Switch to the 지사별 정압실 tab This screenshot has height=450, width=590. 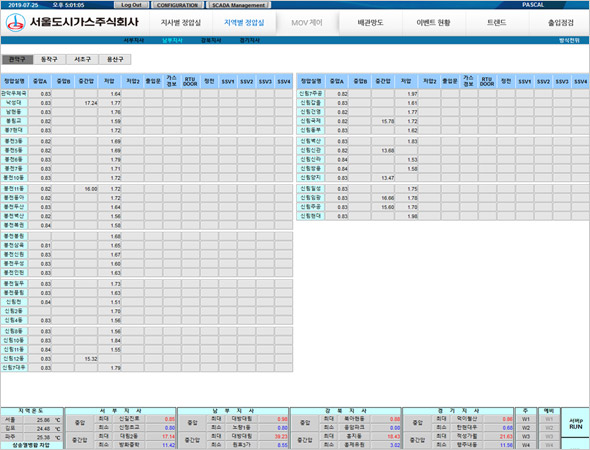point(181,23)
